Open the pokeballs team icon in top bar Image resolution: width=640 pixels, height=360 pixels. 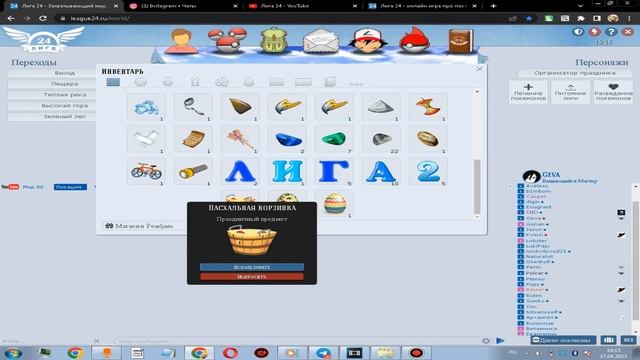(227, 40)
